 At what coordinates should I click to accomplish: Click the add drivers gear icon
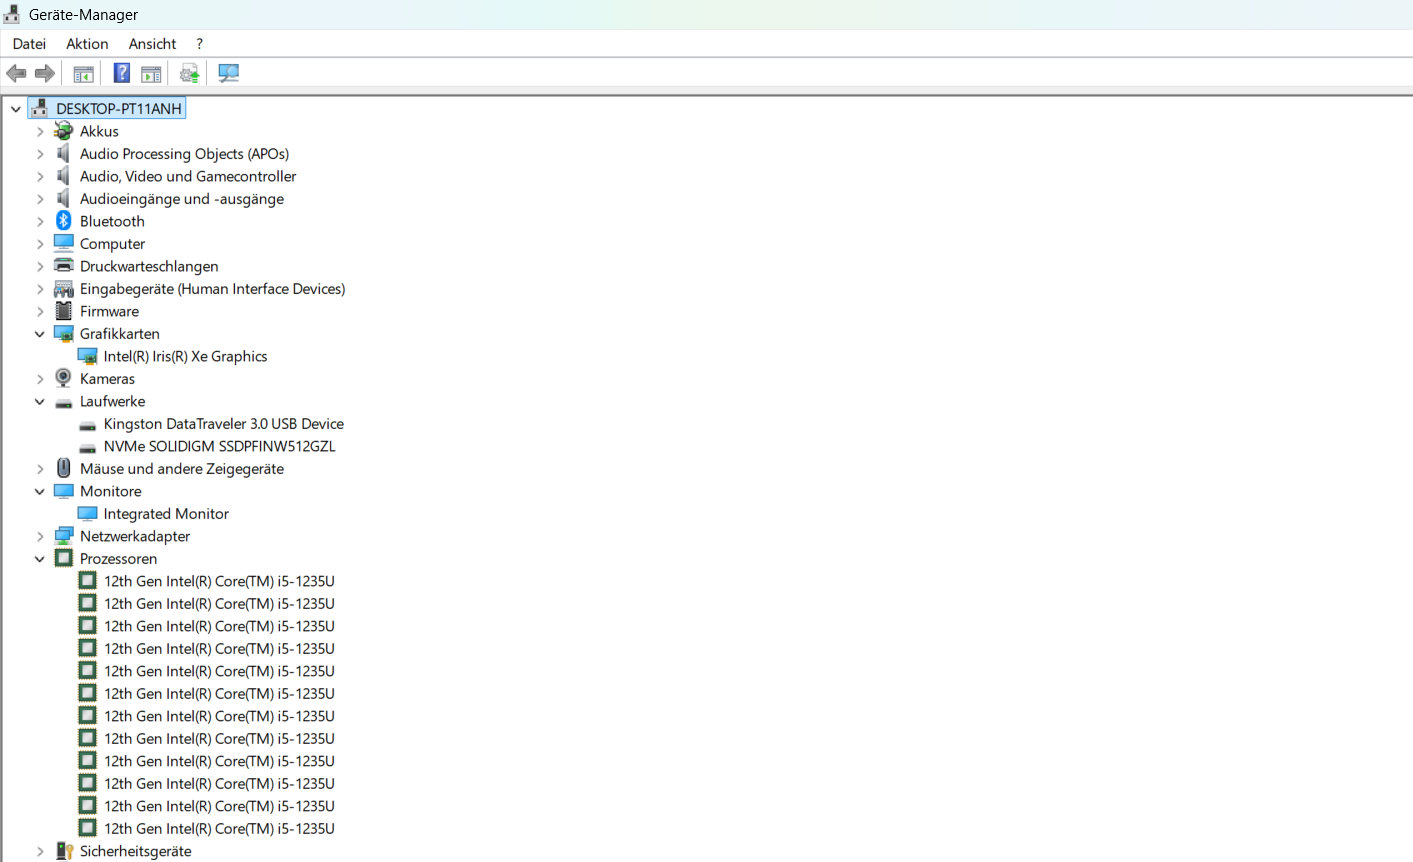189,73
